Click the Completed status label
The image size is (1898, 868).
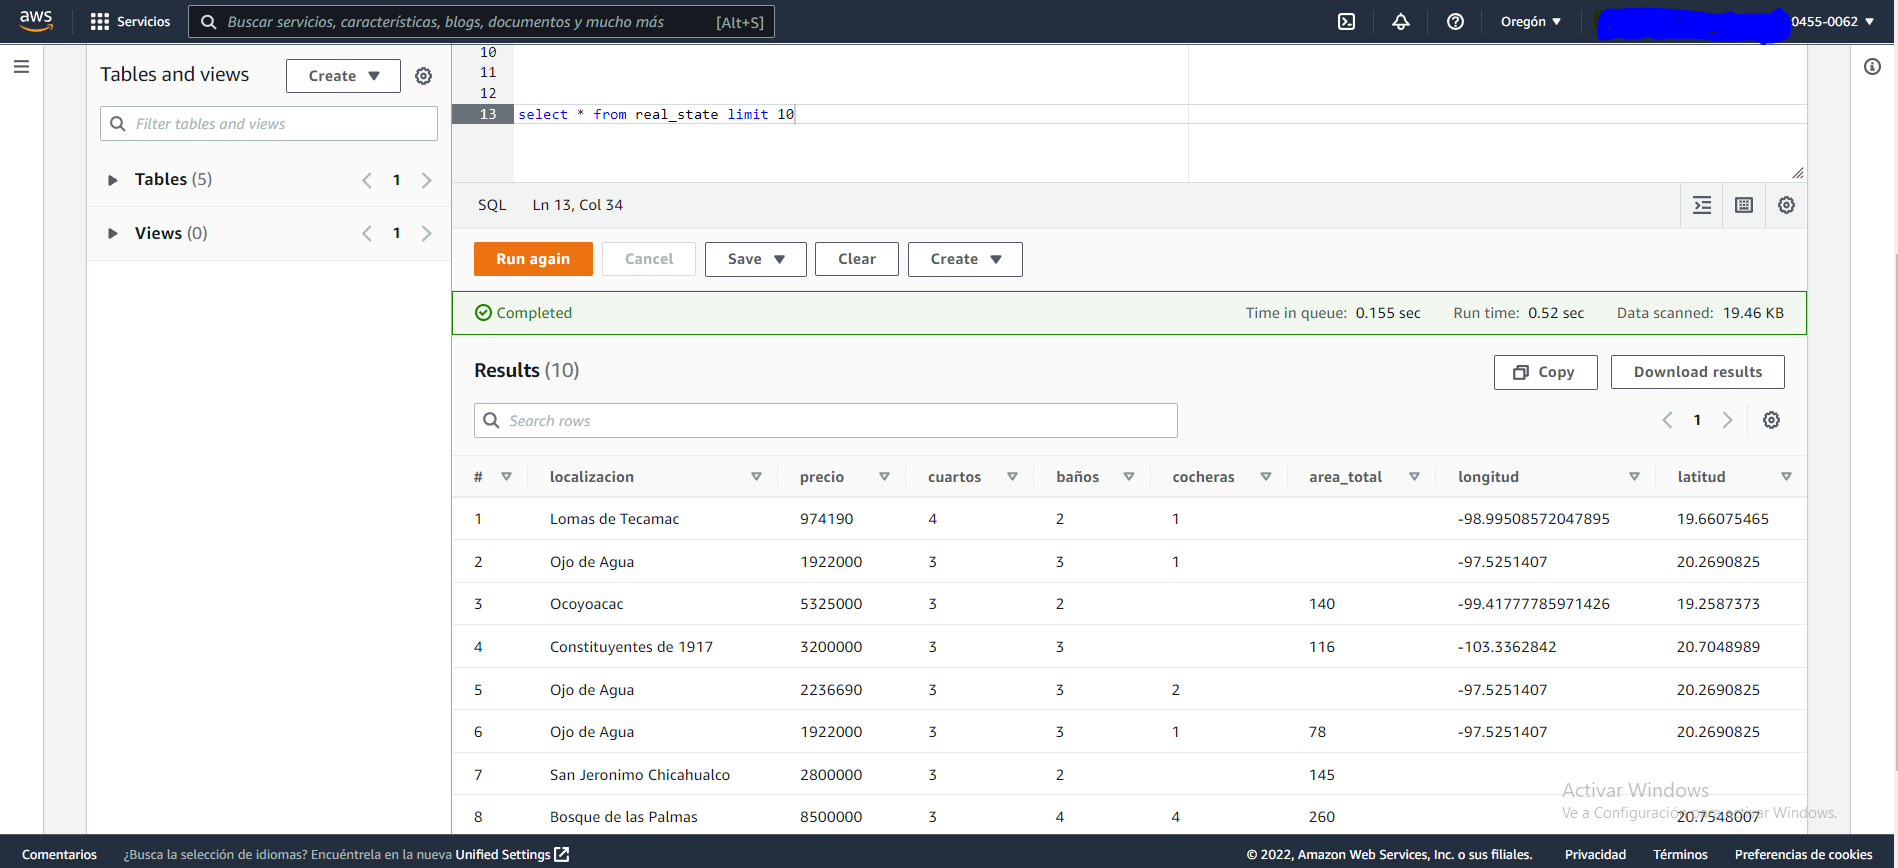pos(523,313)
